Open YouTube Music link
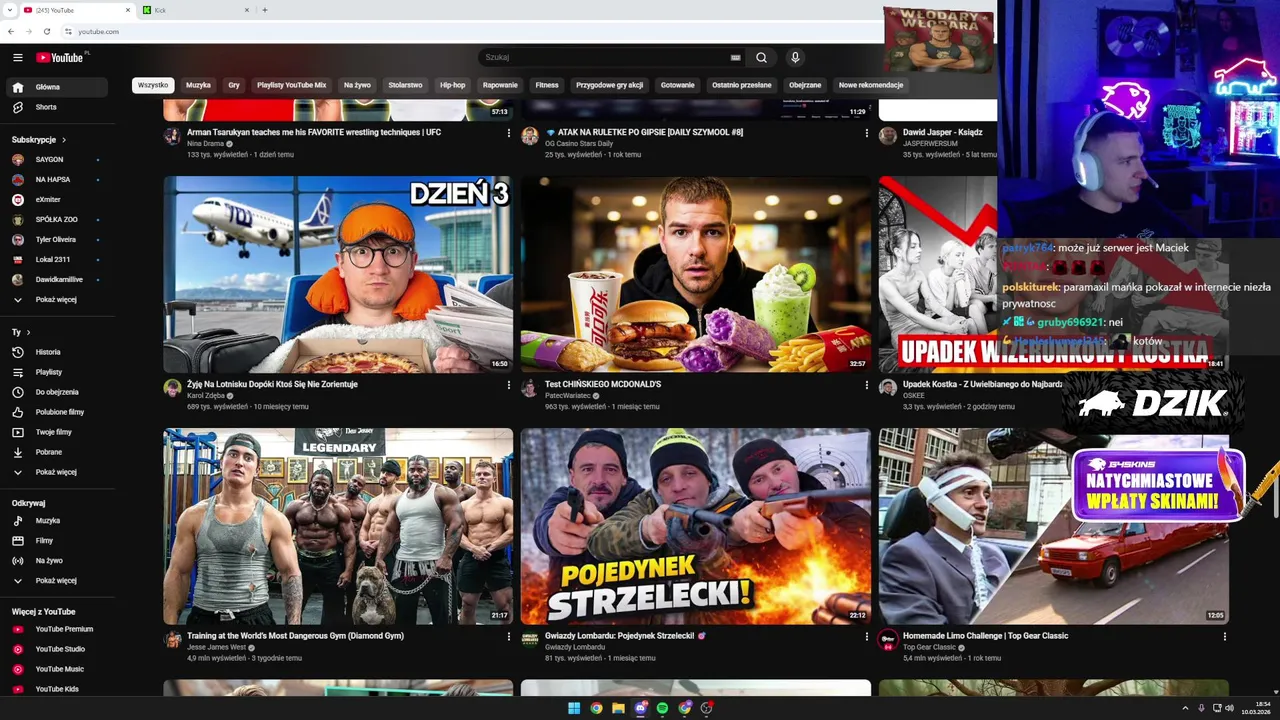The width and height of the screenshot is (1280, 720). click(59, 669)
